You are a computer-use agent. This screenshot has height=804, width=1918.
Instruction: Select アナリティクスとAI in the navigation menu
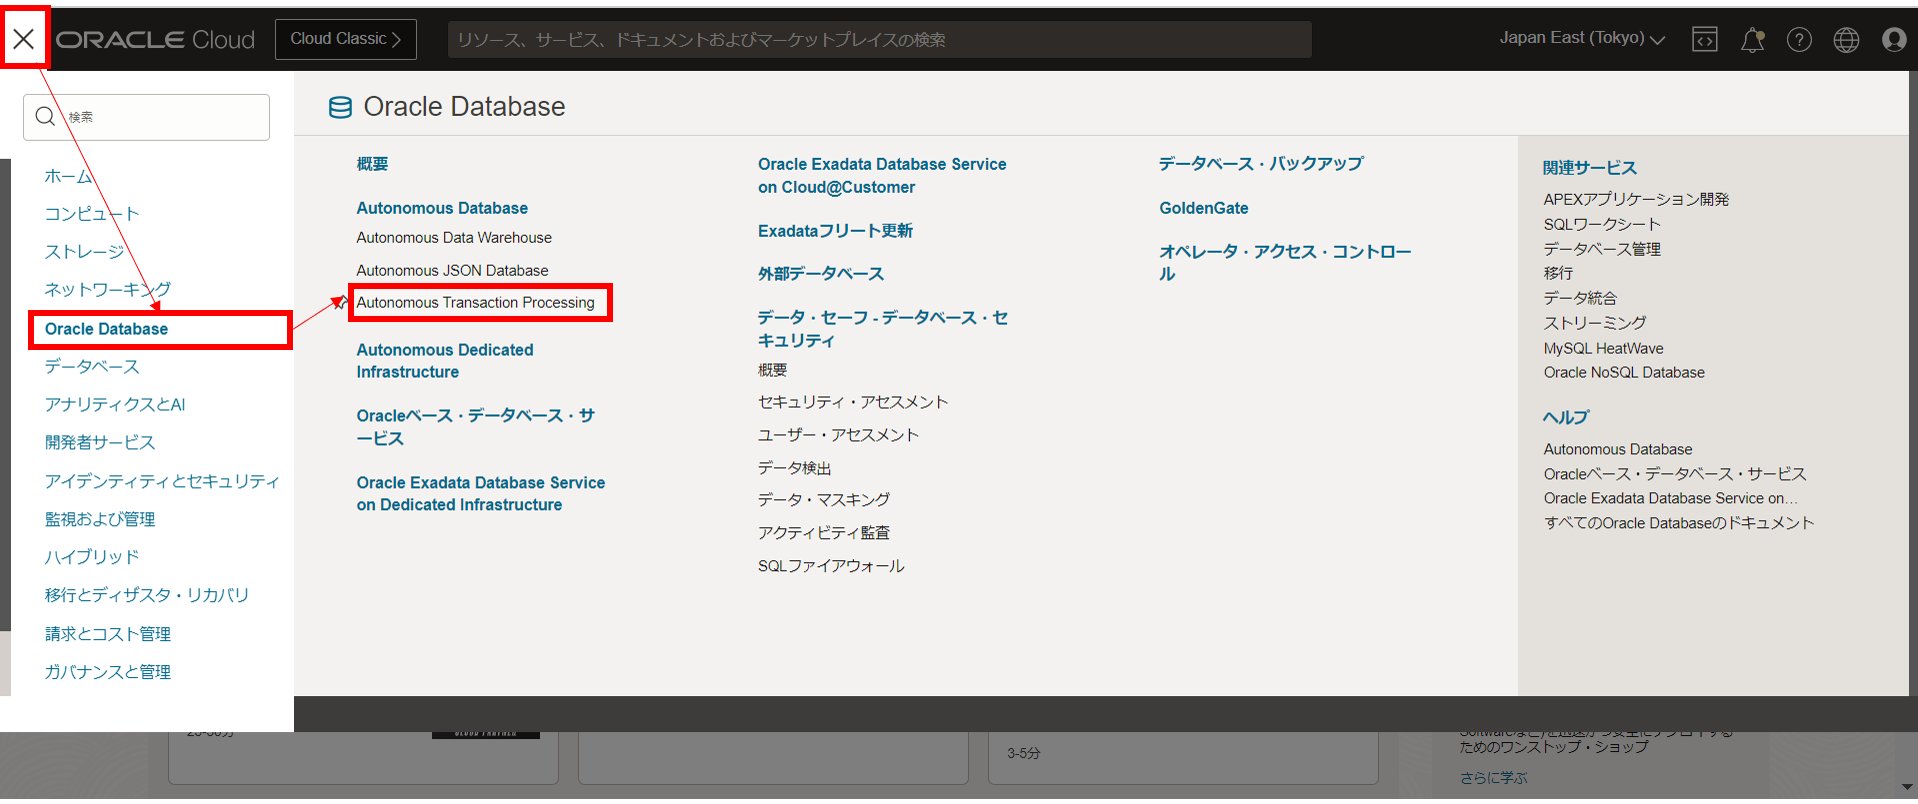click(115, 405)
